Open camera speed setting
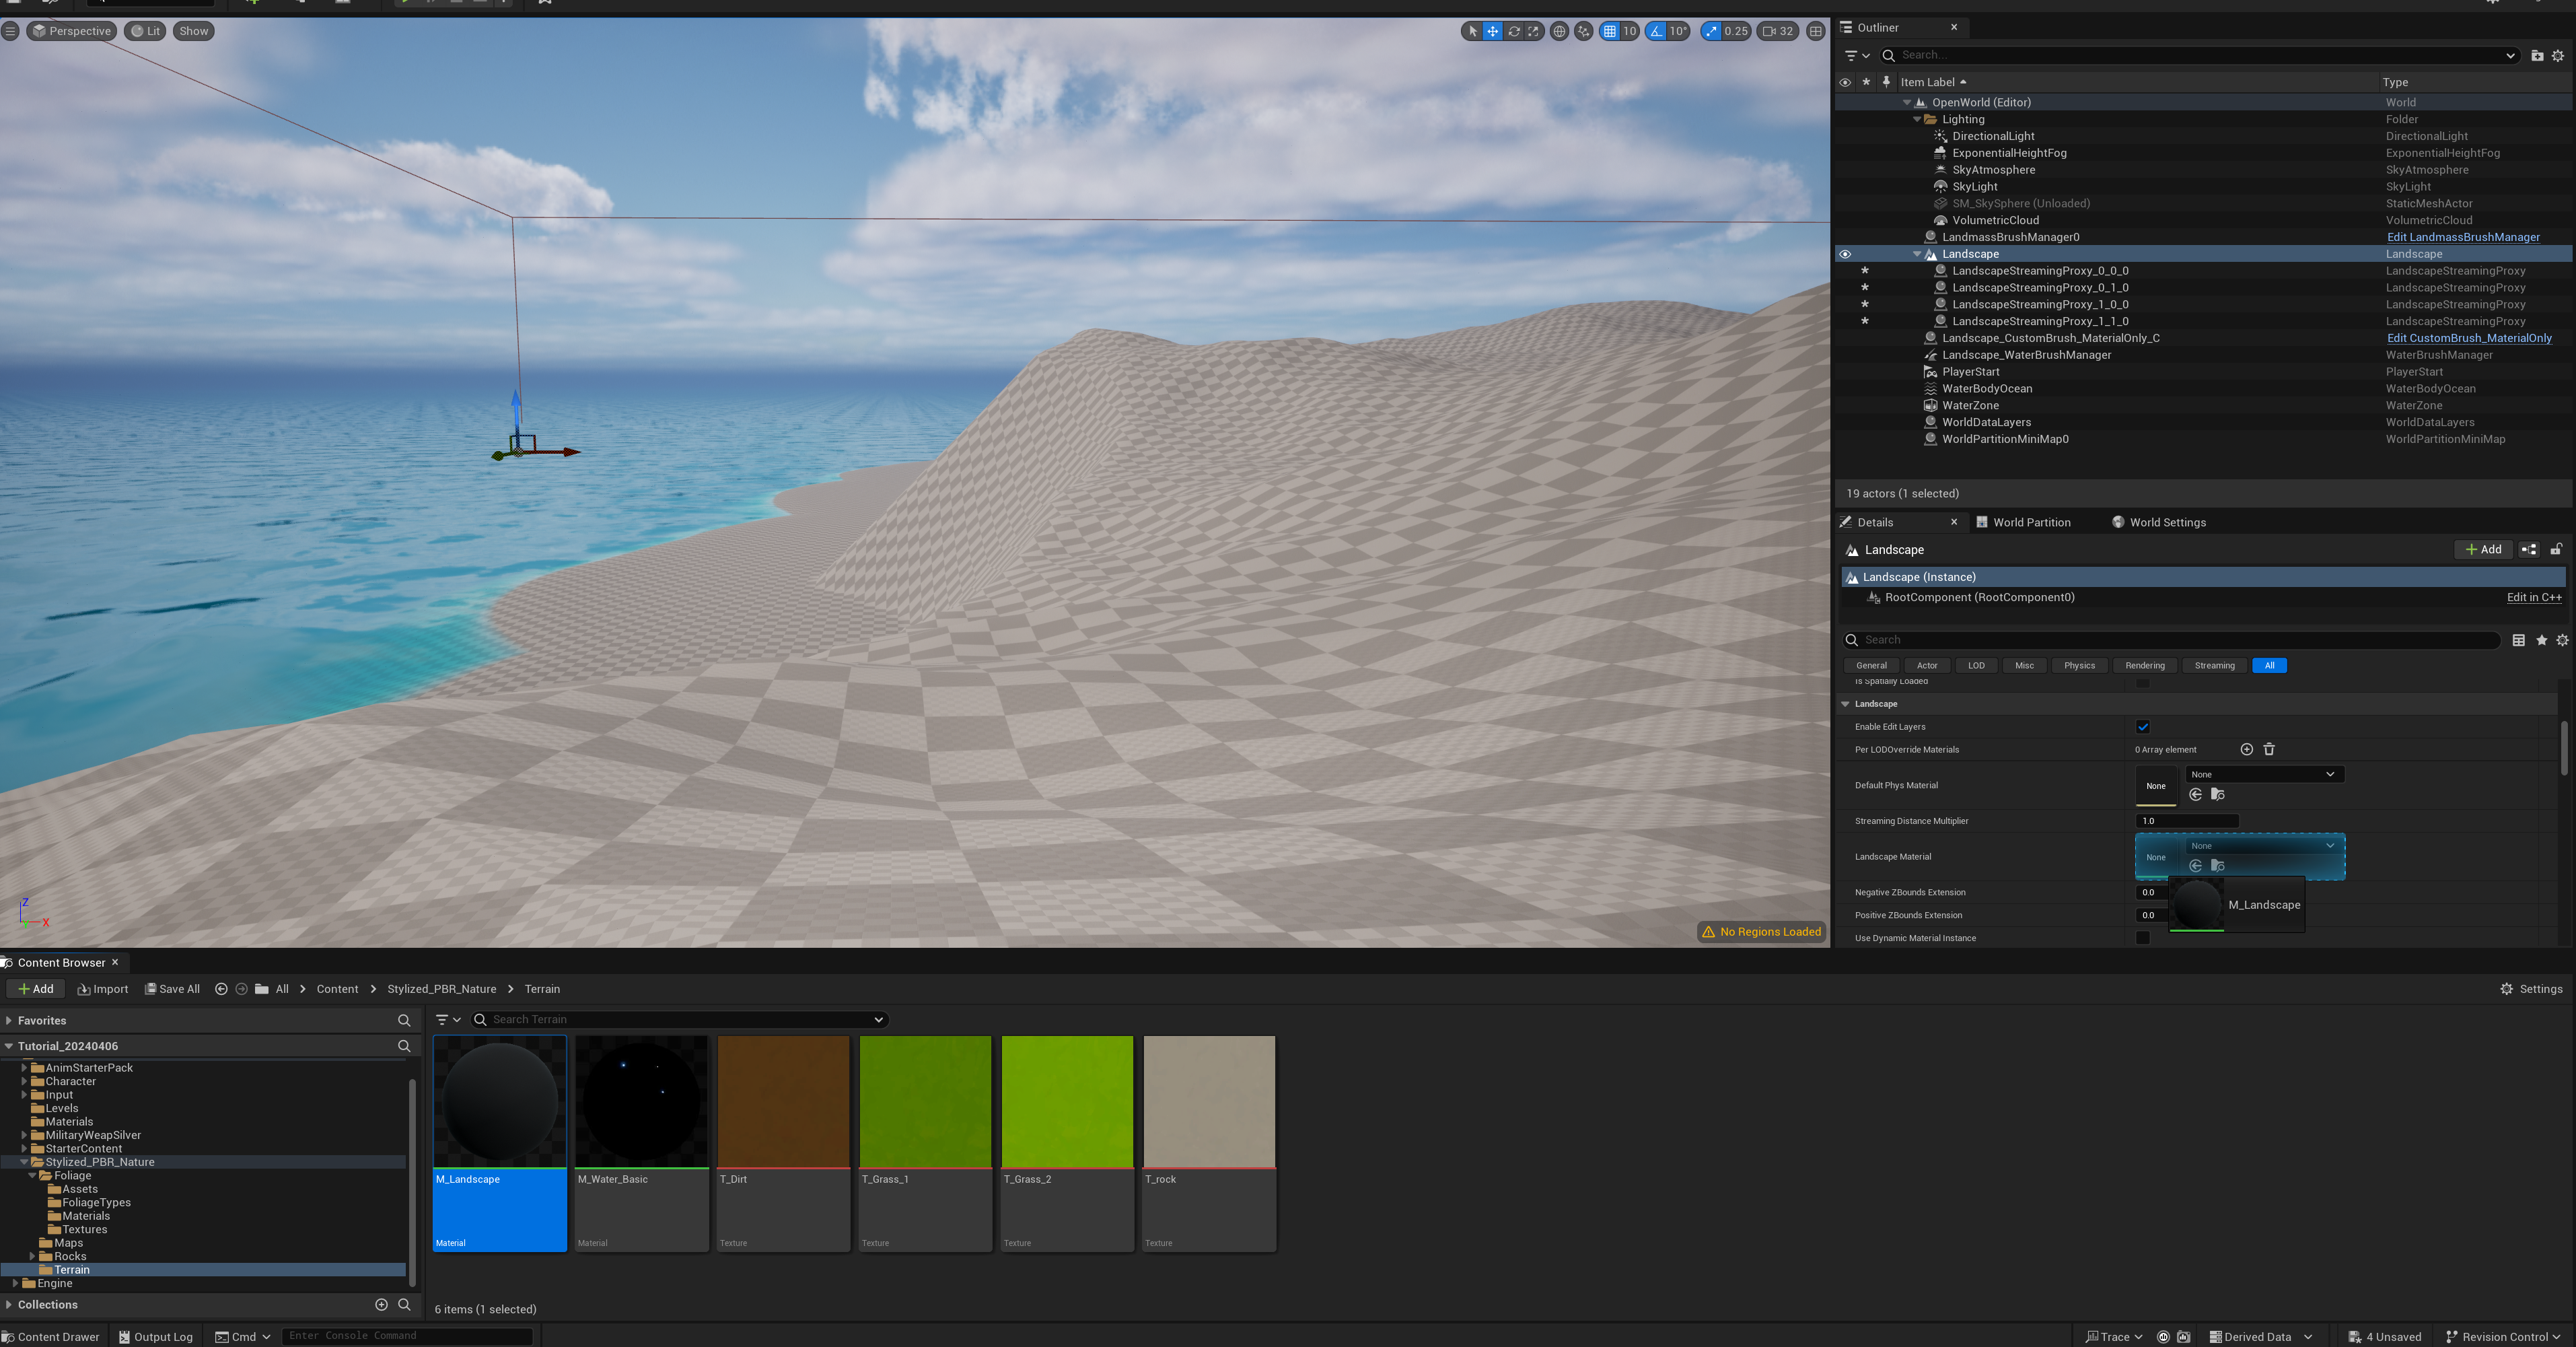Viewport: 2576px width, 1347px height. coord(1778,31)
